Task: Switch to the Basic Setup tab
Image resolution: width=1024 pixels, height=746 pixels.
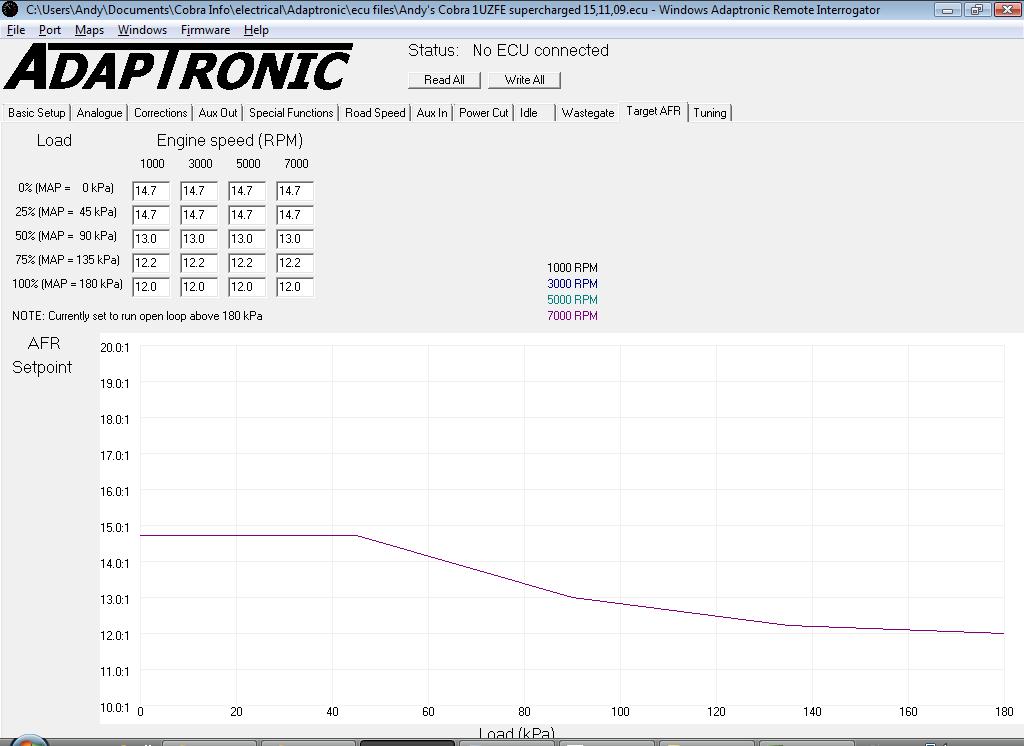Action: (37, 113)
